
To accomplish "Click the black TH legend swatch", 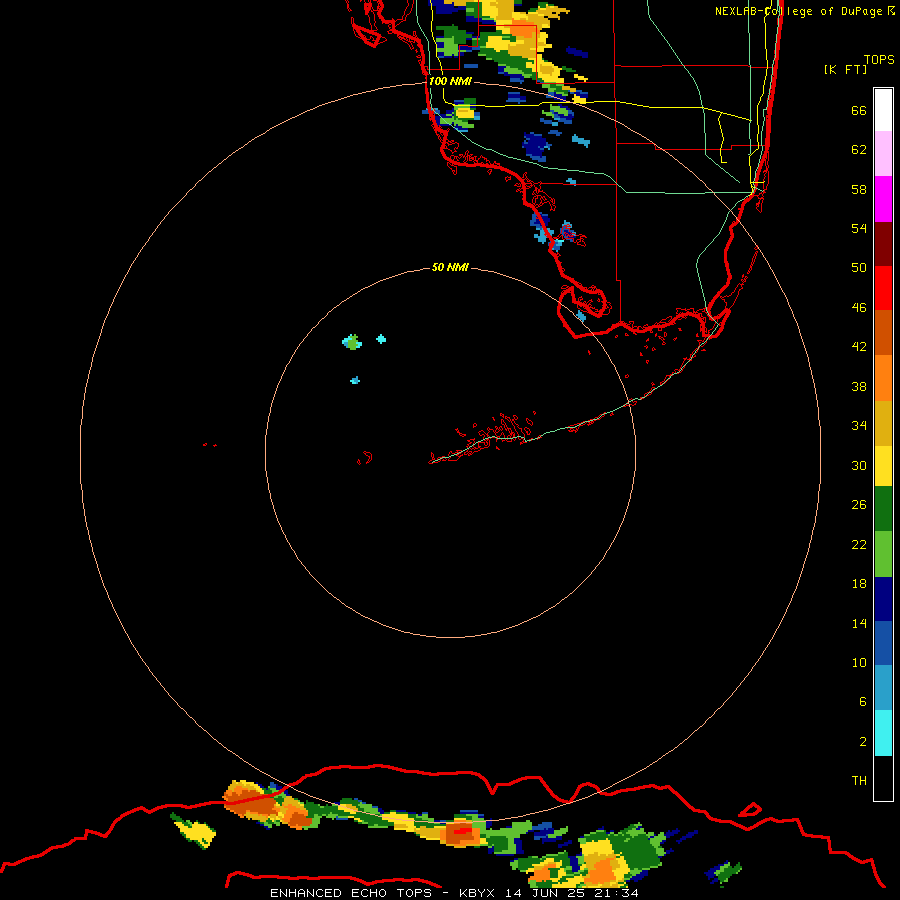I will point(883,778).
